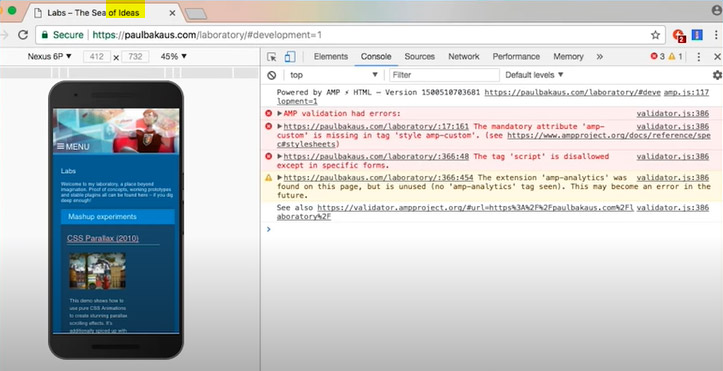Click the Mashup experiments heading on phone
Image resolution: width=723 pixels, height=371 pixels.
tap(118, 217)
